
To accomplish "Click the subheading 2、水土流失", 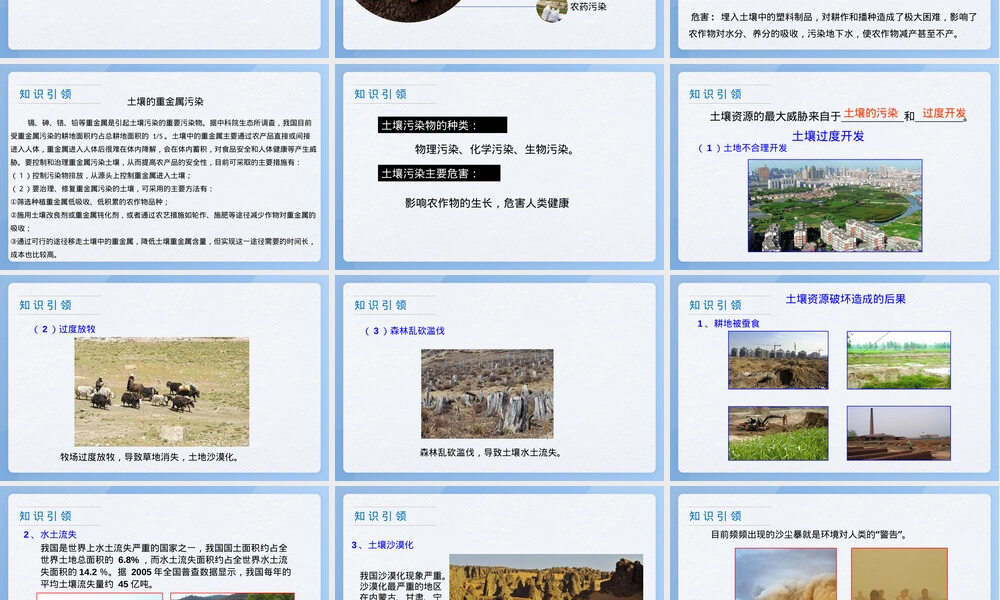I will click(x=50, y=534).
